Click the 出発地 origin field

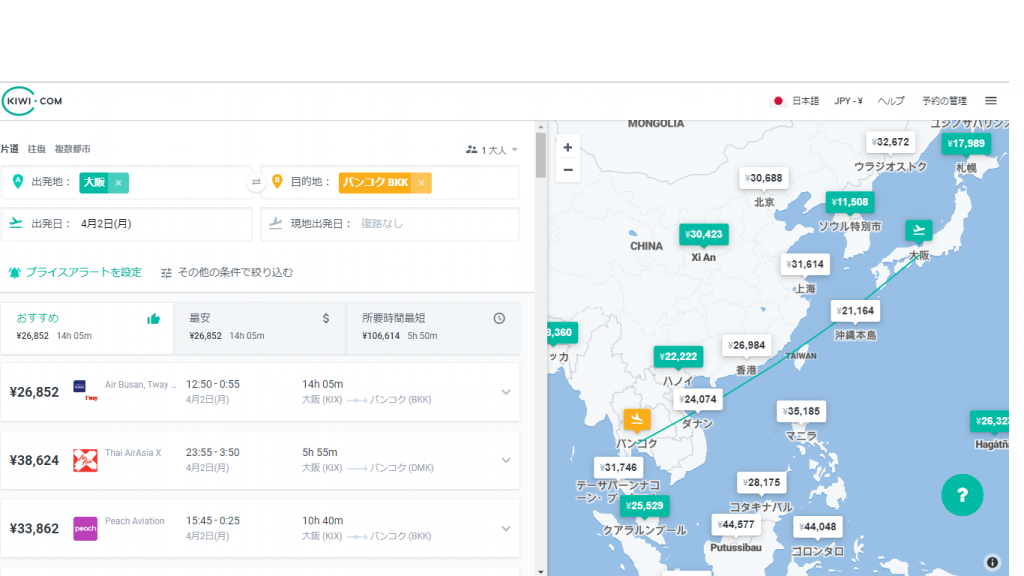click(127, 182)
